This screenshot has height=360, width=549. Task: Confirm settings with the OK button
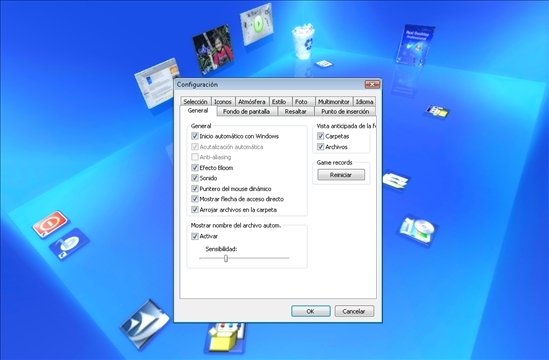point(311,311)
